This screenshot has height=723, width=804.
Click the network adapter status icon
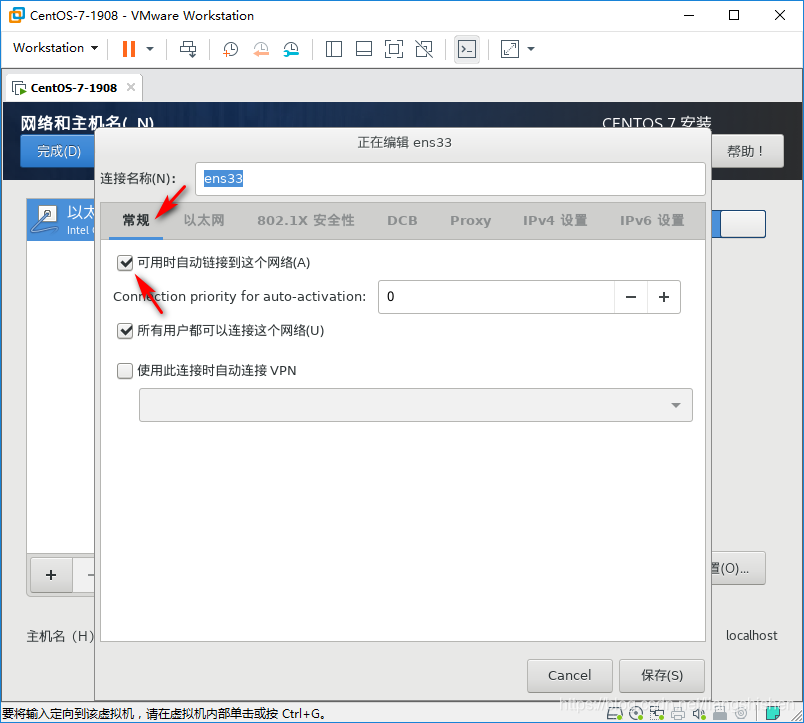coord(658,714)
